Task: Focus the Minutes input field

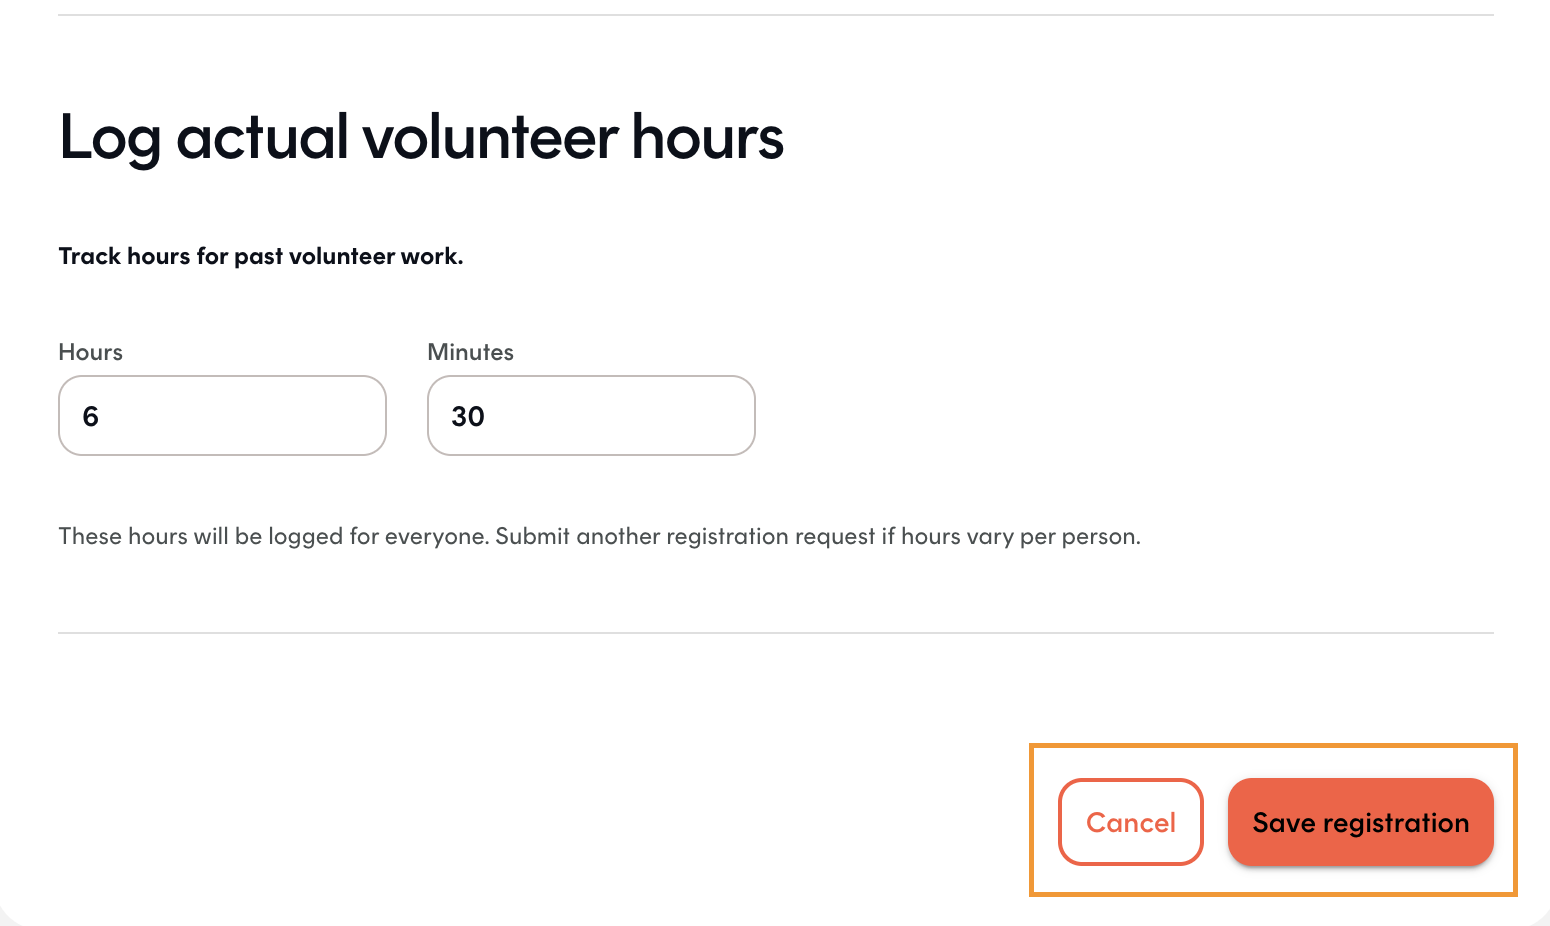Action: point(591,415)
